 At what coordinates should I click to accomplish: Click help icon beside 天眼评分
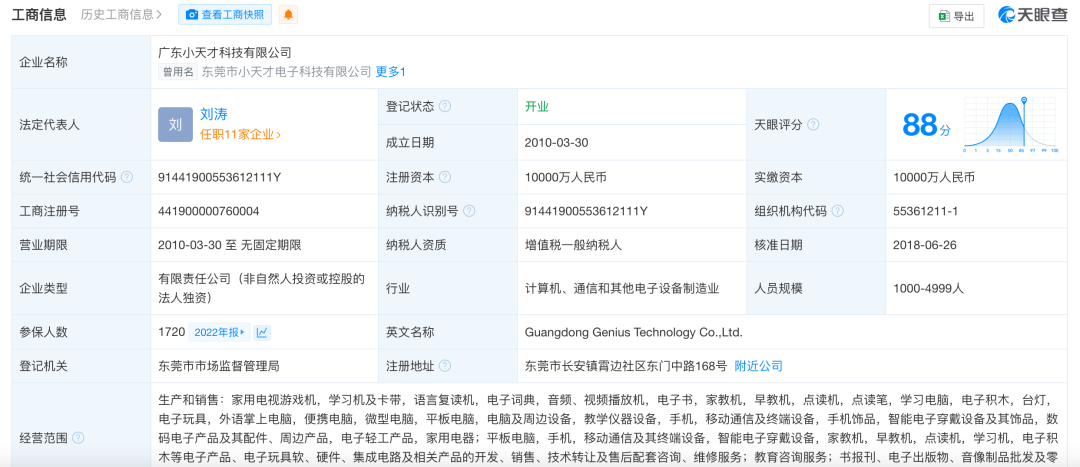813,125
